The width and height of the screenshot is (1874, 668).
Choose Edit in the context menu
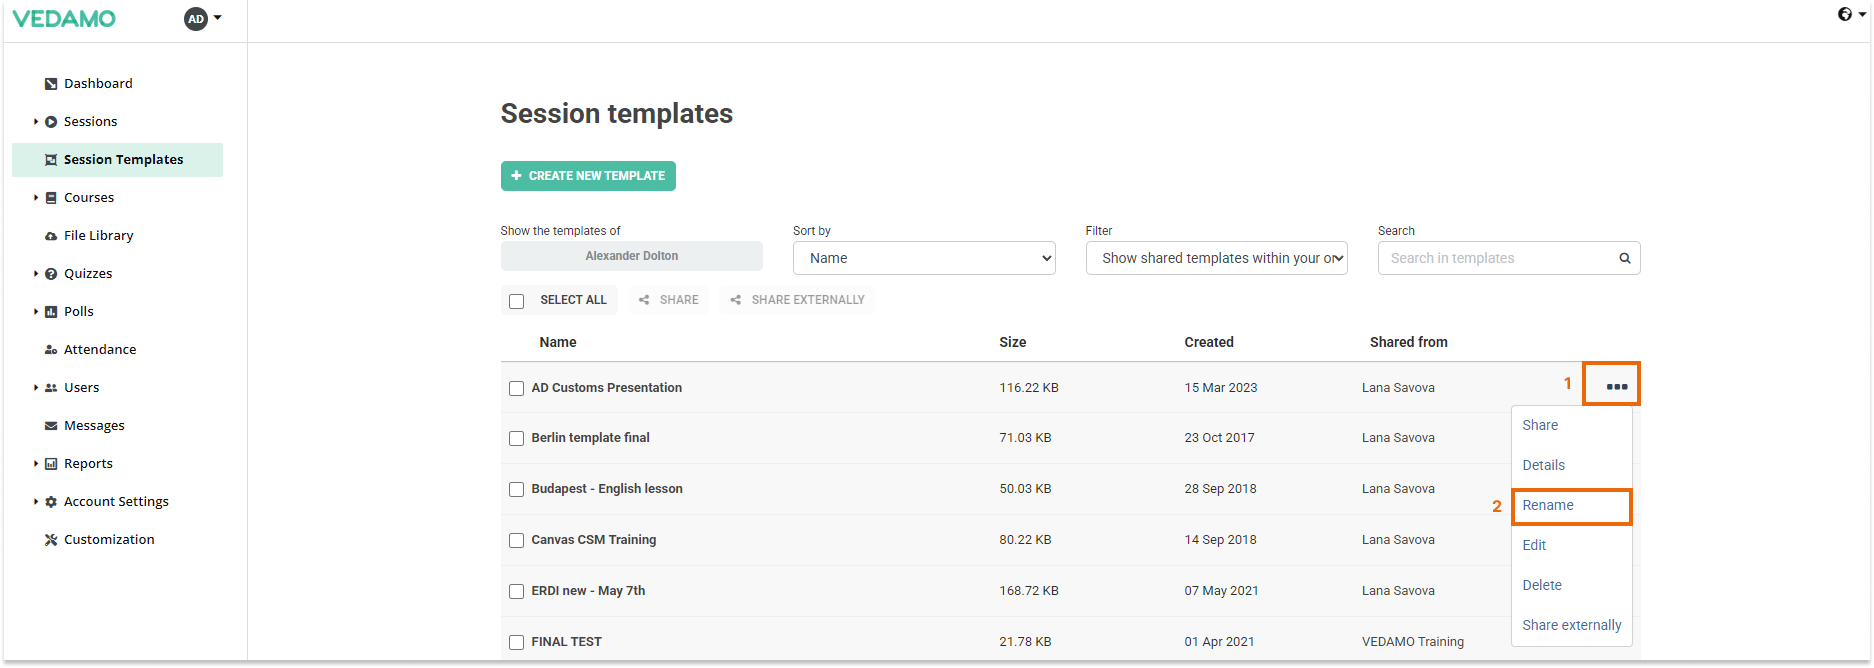pyautogui.click(x=1534, y=545)
